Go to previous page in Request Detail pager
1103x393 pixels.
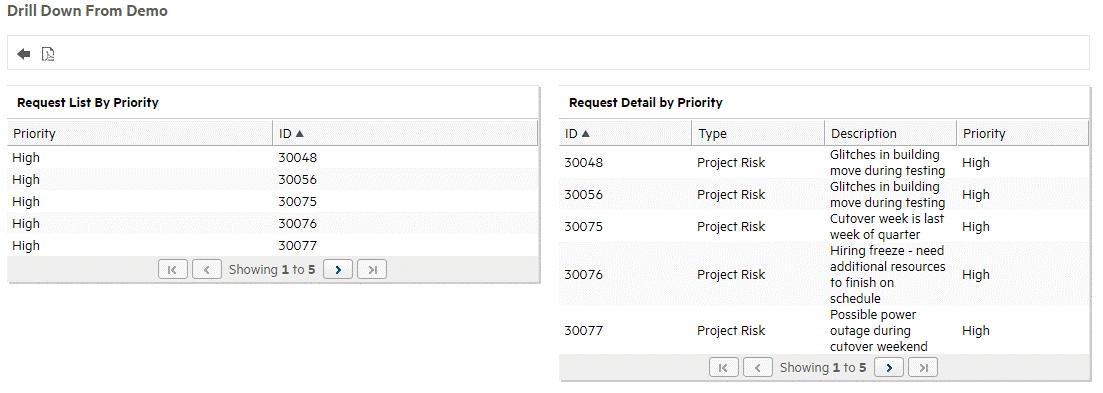click(758, 367)
